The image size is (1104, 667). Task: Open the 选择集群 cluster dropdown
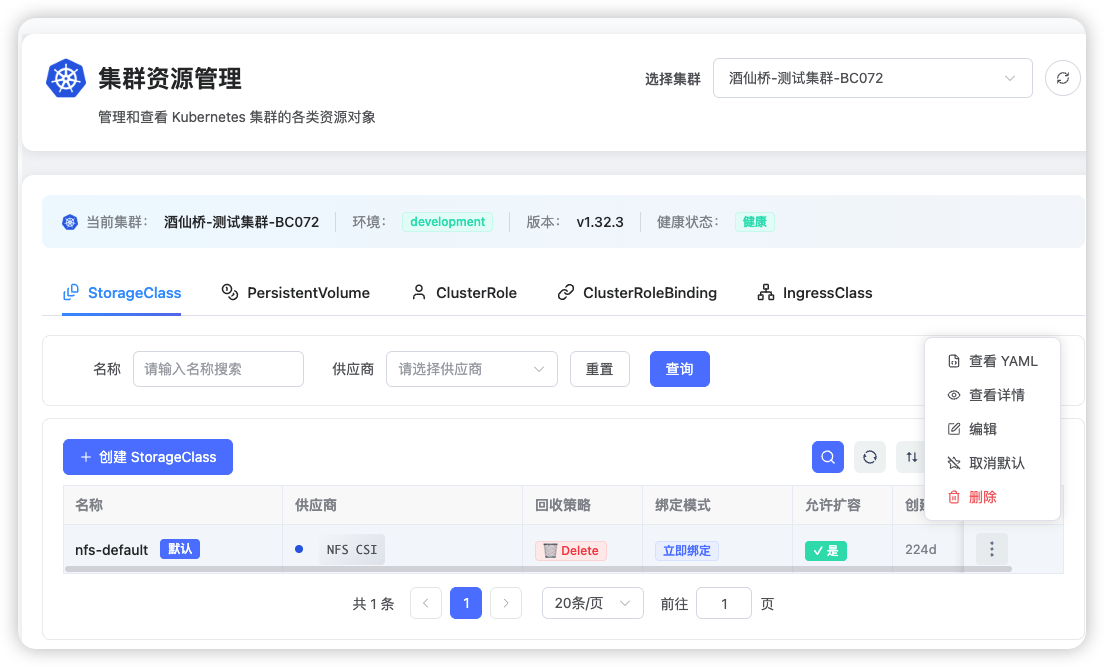872,78
